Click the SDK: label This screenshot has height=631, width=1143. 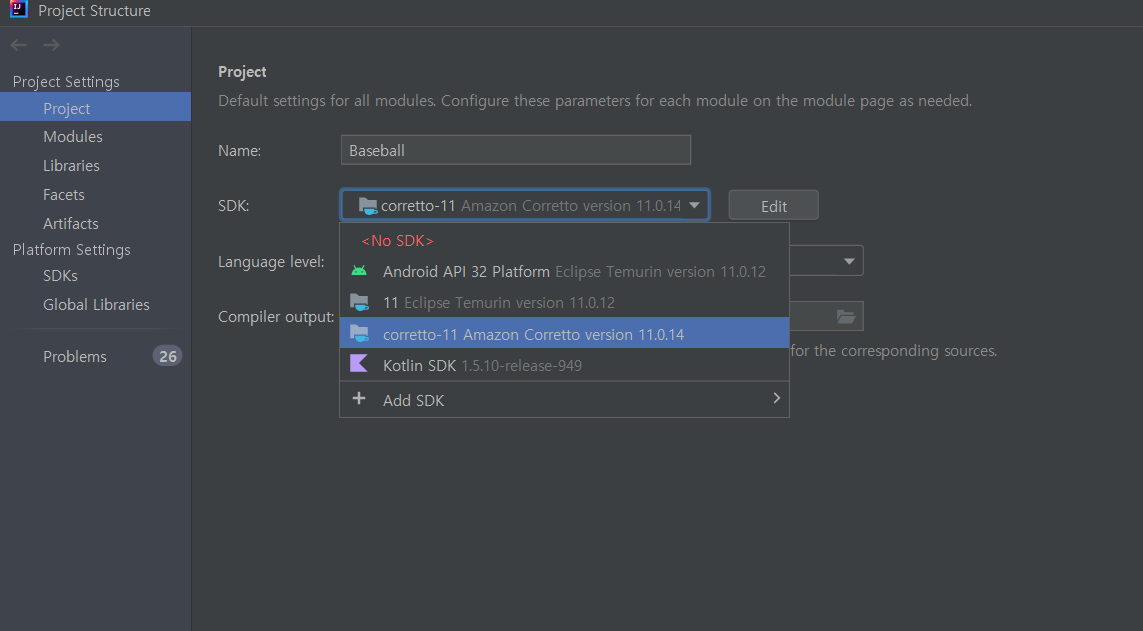(x=233, y=205)
